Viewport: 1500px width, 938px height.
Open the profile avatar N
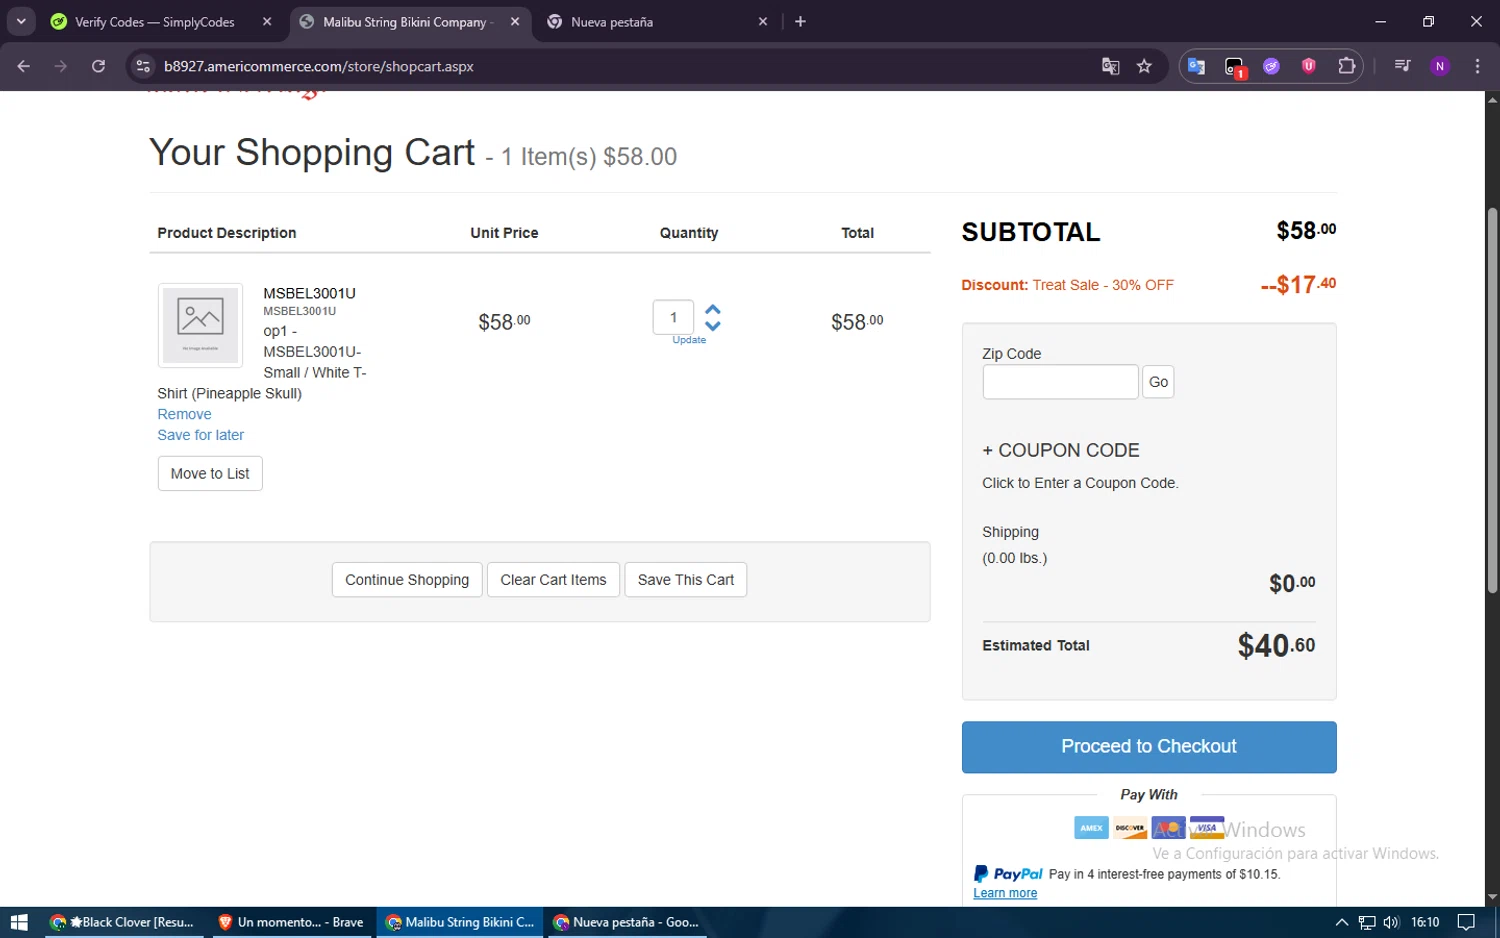(x=1440, y=66)
